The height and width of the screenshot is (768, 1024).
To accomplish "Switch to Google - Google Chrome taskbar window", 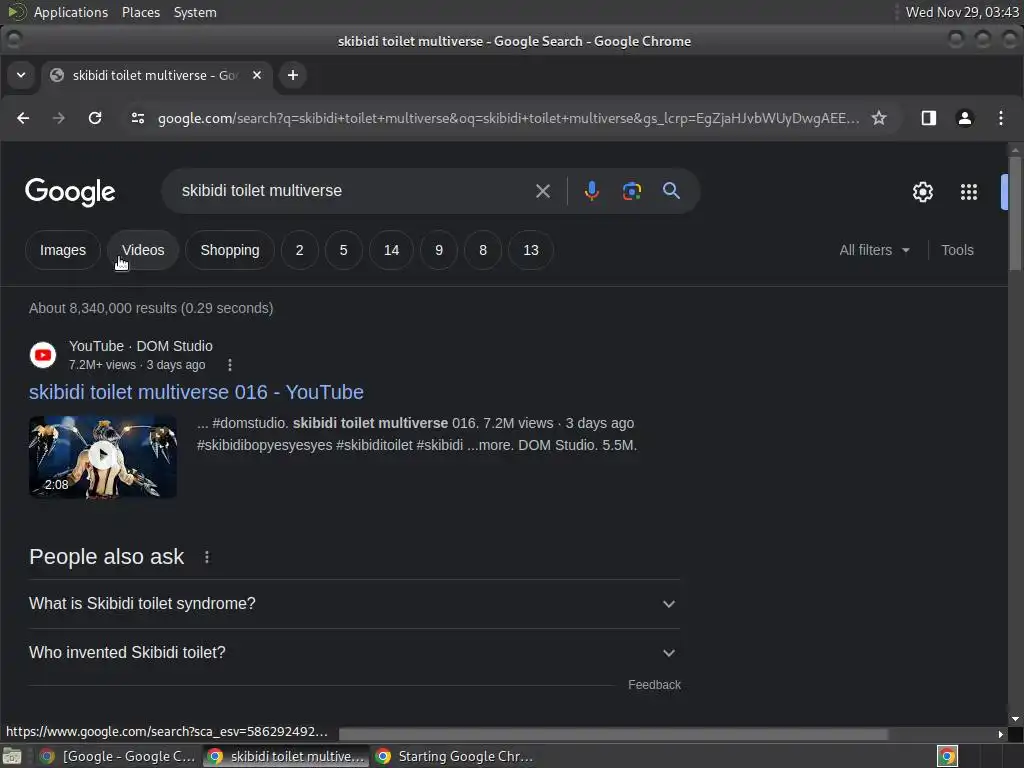I will coord(118,756).
